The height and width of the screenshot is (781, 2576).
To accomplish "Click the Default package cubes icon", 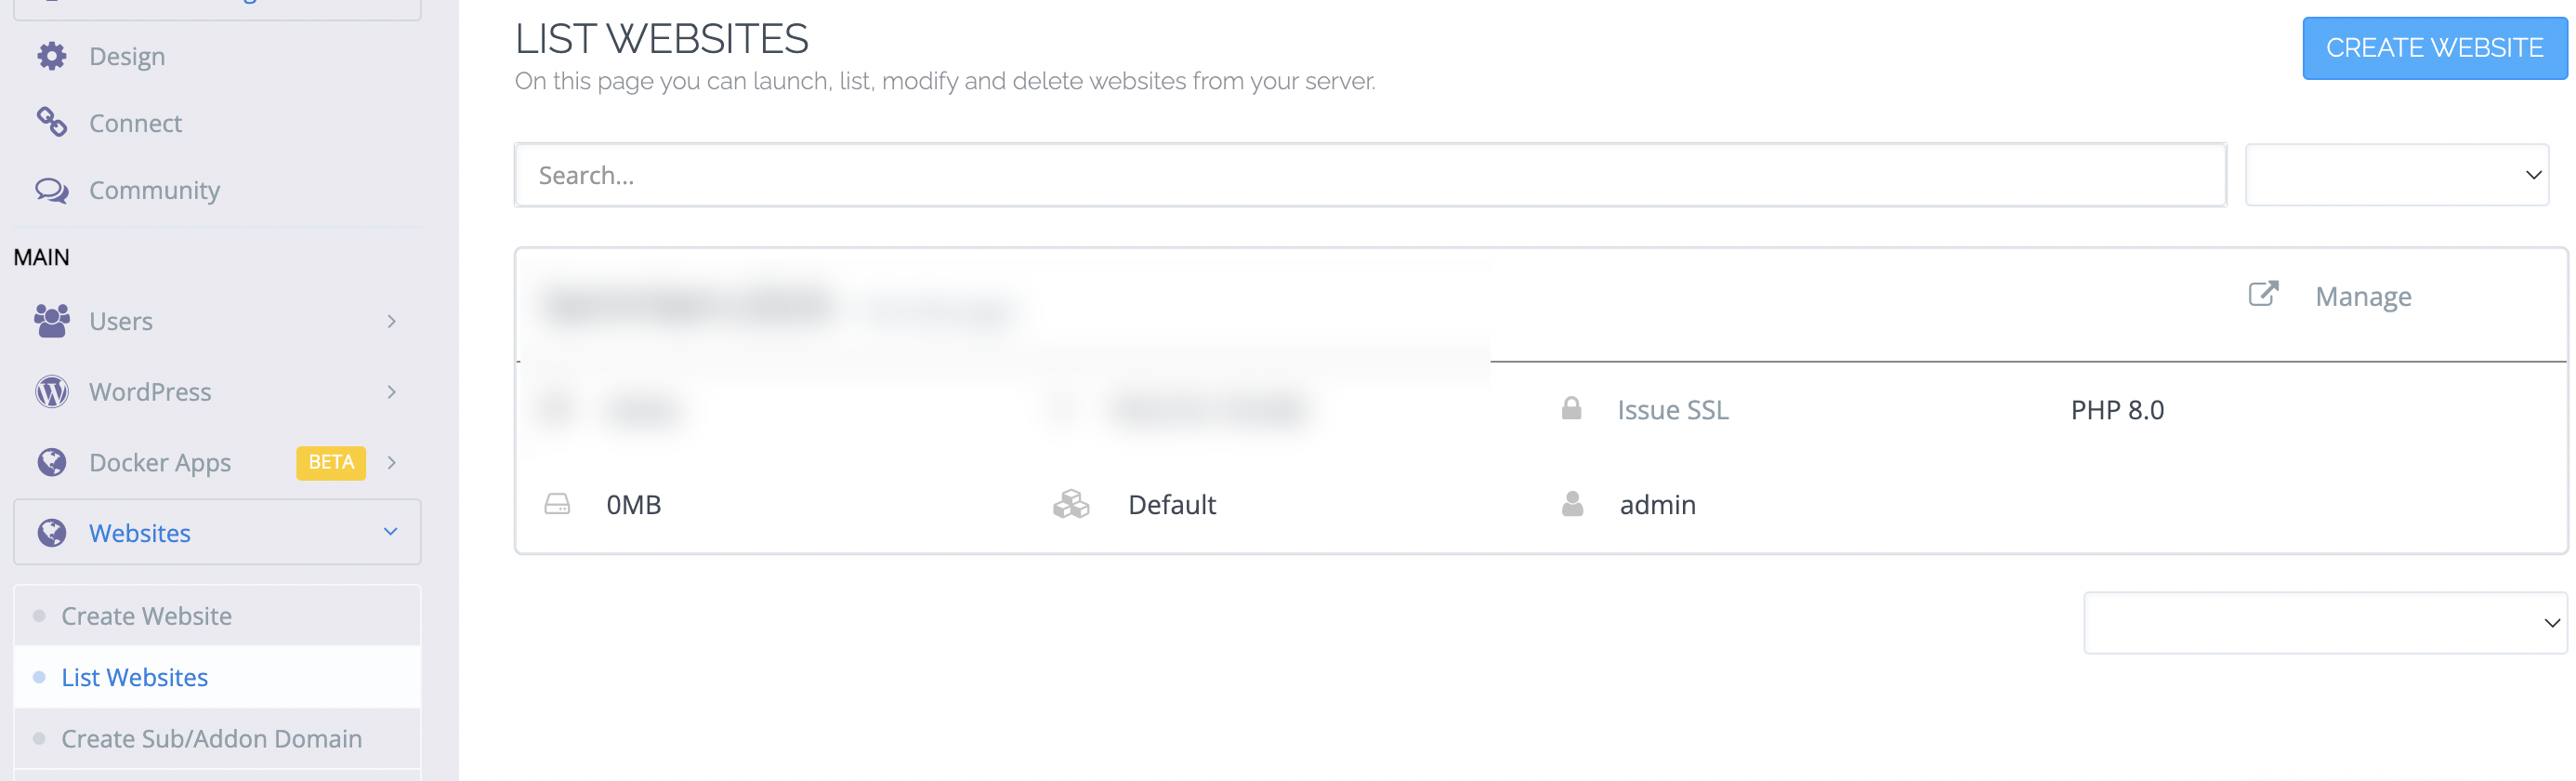I will (x=1071, y=504).
